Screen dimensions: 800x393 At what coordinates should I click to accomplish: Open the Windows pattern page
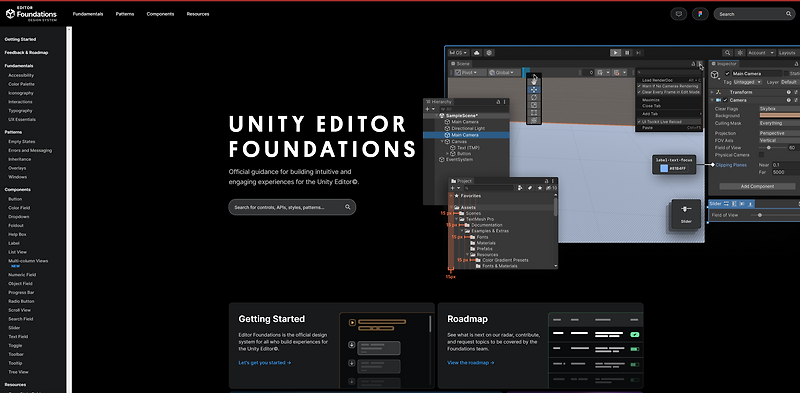(x=18, y=177)
